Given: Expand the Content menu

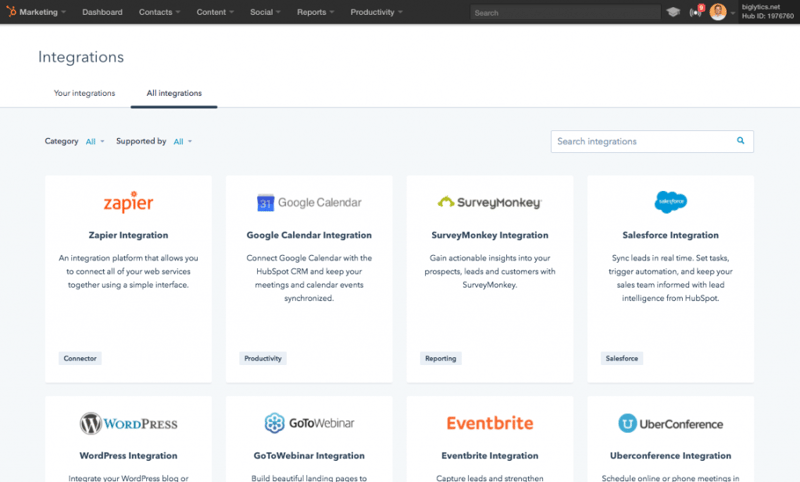Looking at the screenshot, I should click(215, 12).
